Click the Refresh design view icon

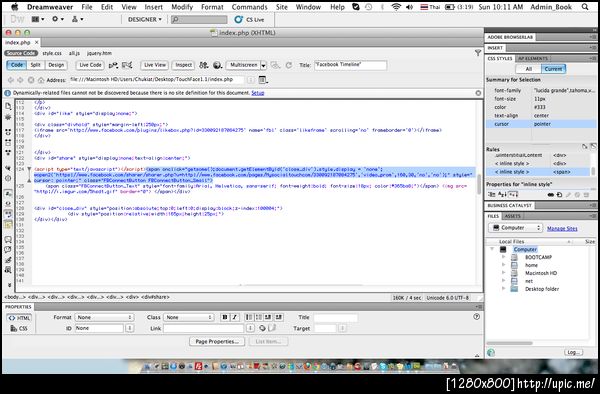(x=289, y=65)
